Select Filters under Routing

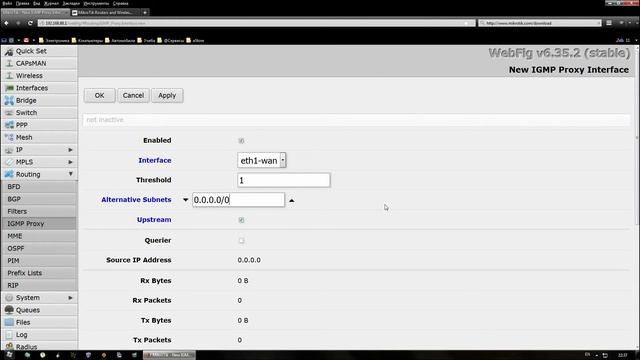39,211
